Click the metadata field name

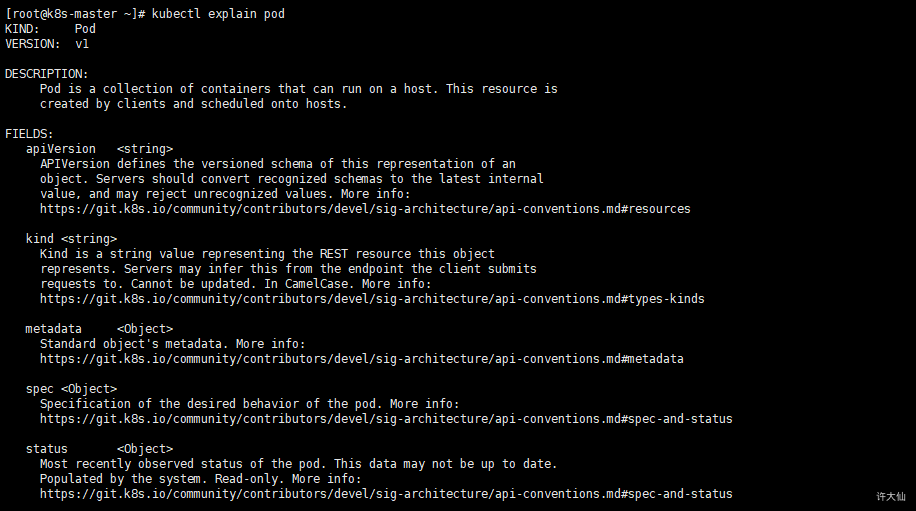point(54,329)
